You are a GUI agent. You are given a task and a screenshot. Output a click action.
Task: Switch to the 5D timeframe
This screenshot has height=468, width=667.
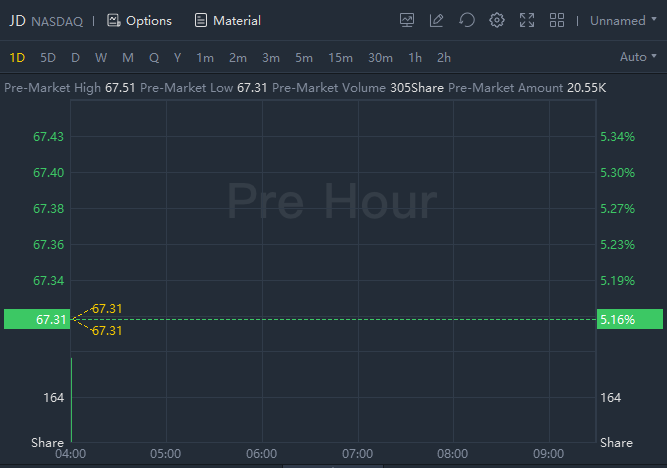(48, 57)
